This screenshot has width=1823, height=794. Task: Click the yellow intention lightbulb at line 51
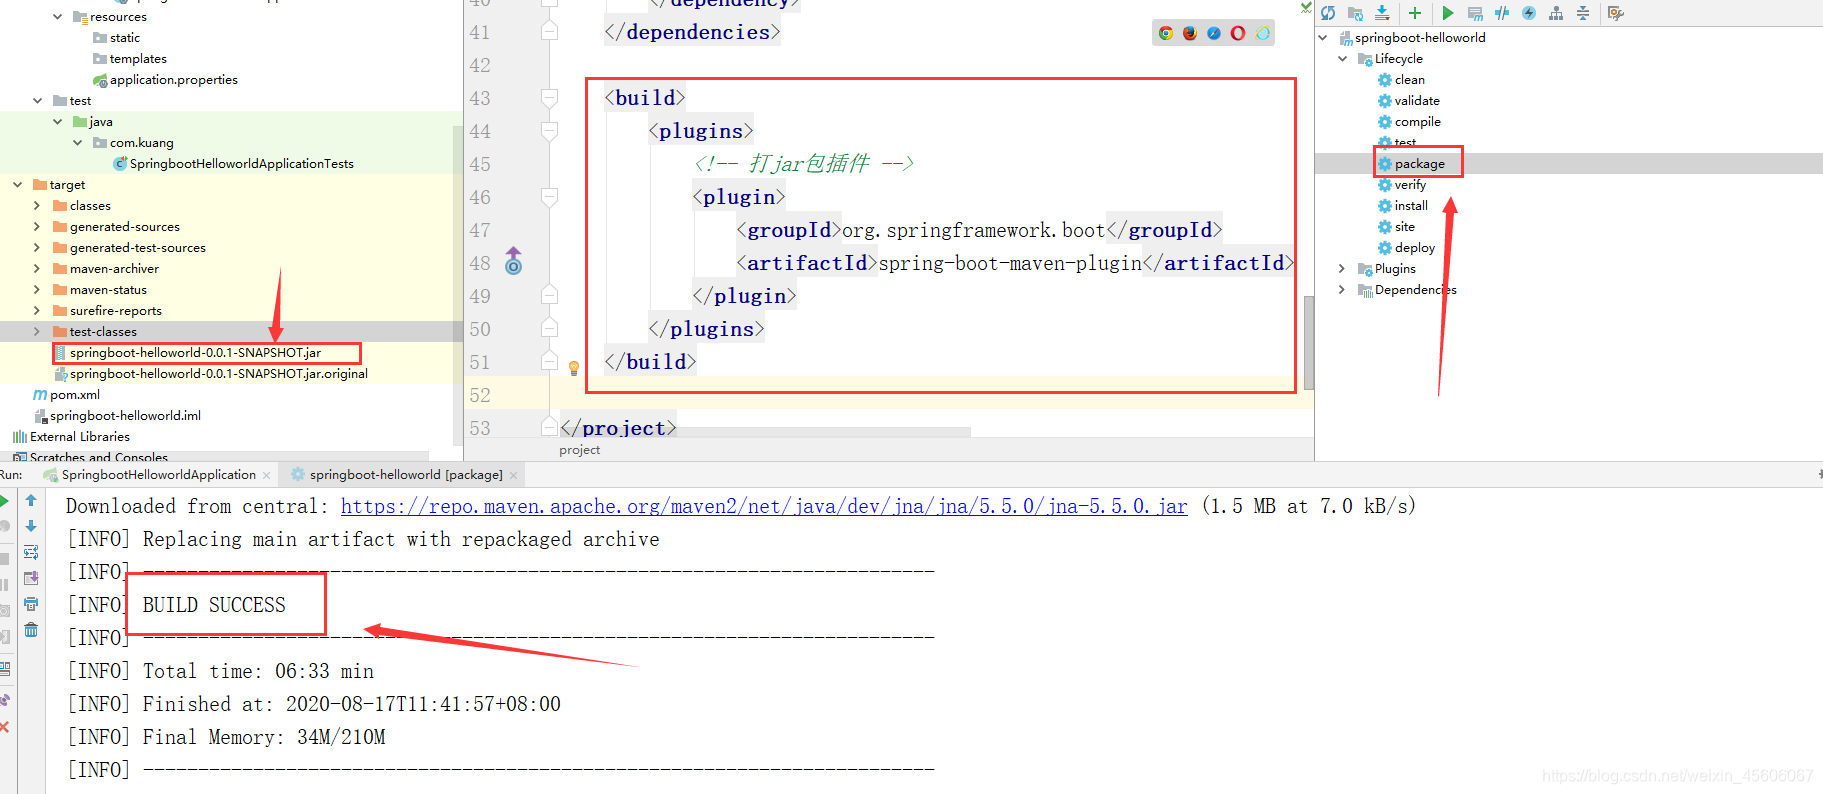pyautogui.click(x=574, y=368)
